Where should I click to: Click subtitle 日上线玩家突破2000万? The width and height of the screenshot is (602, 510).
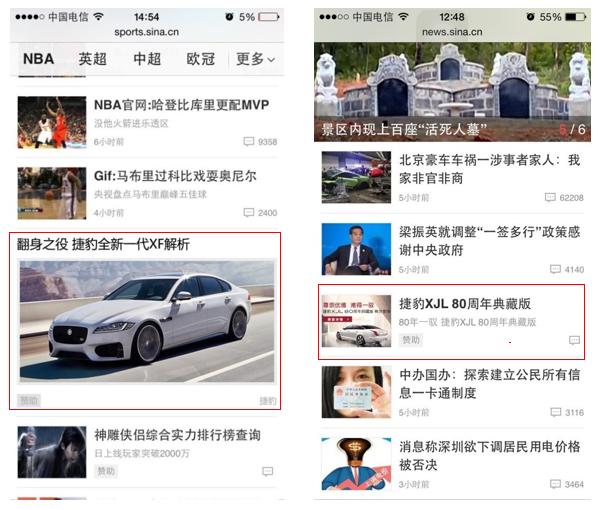(x=142, y=453)
